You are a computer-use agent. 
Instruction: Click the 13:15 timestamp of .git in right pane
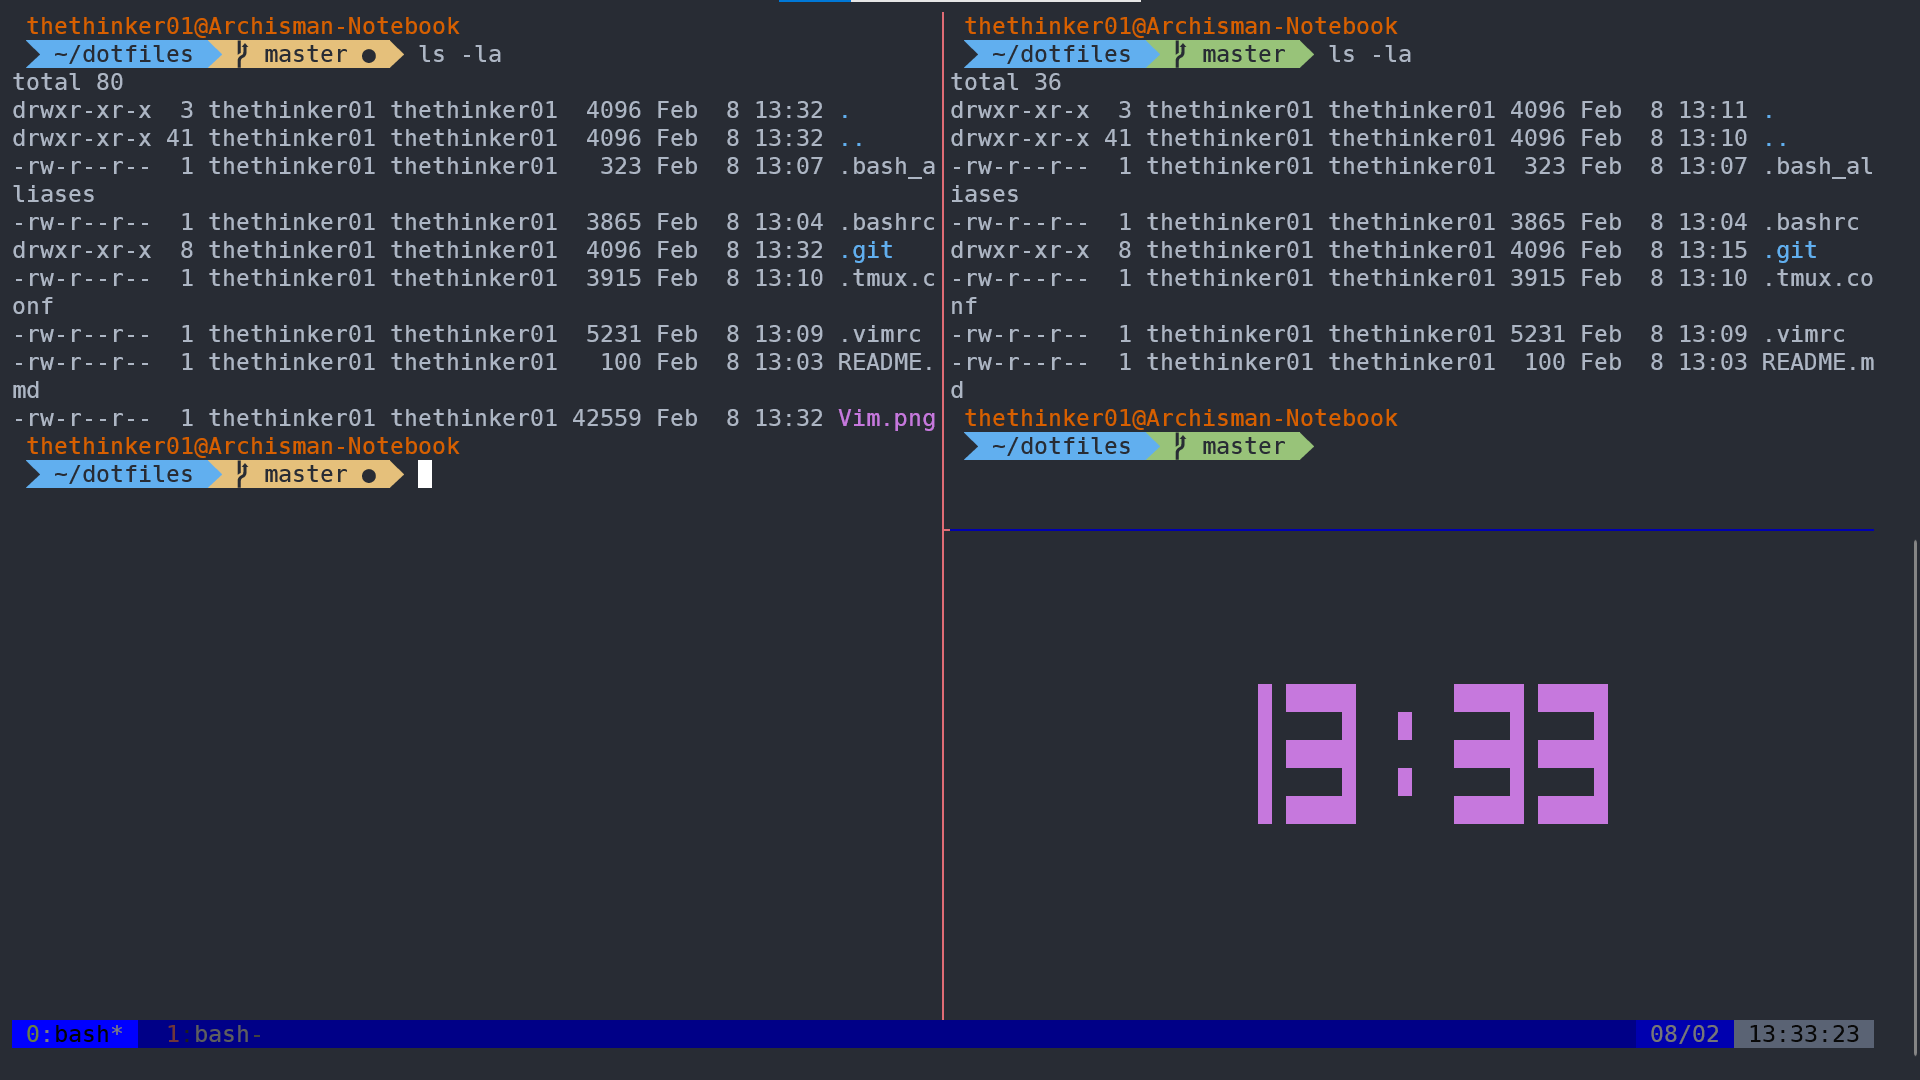[1713, 250]
